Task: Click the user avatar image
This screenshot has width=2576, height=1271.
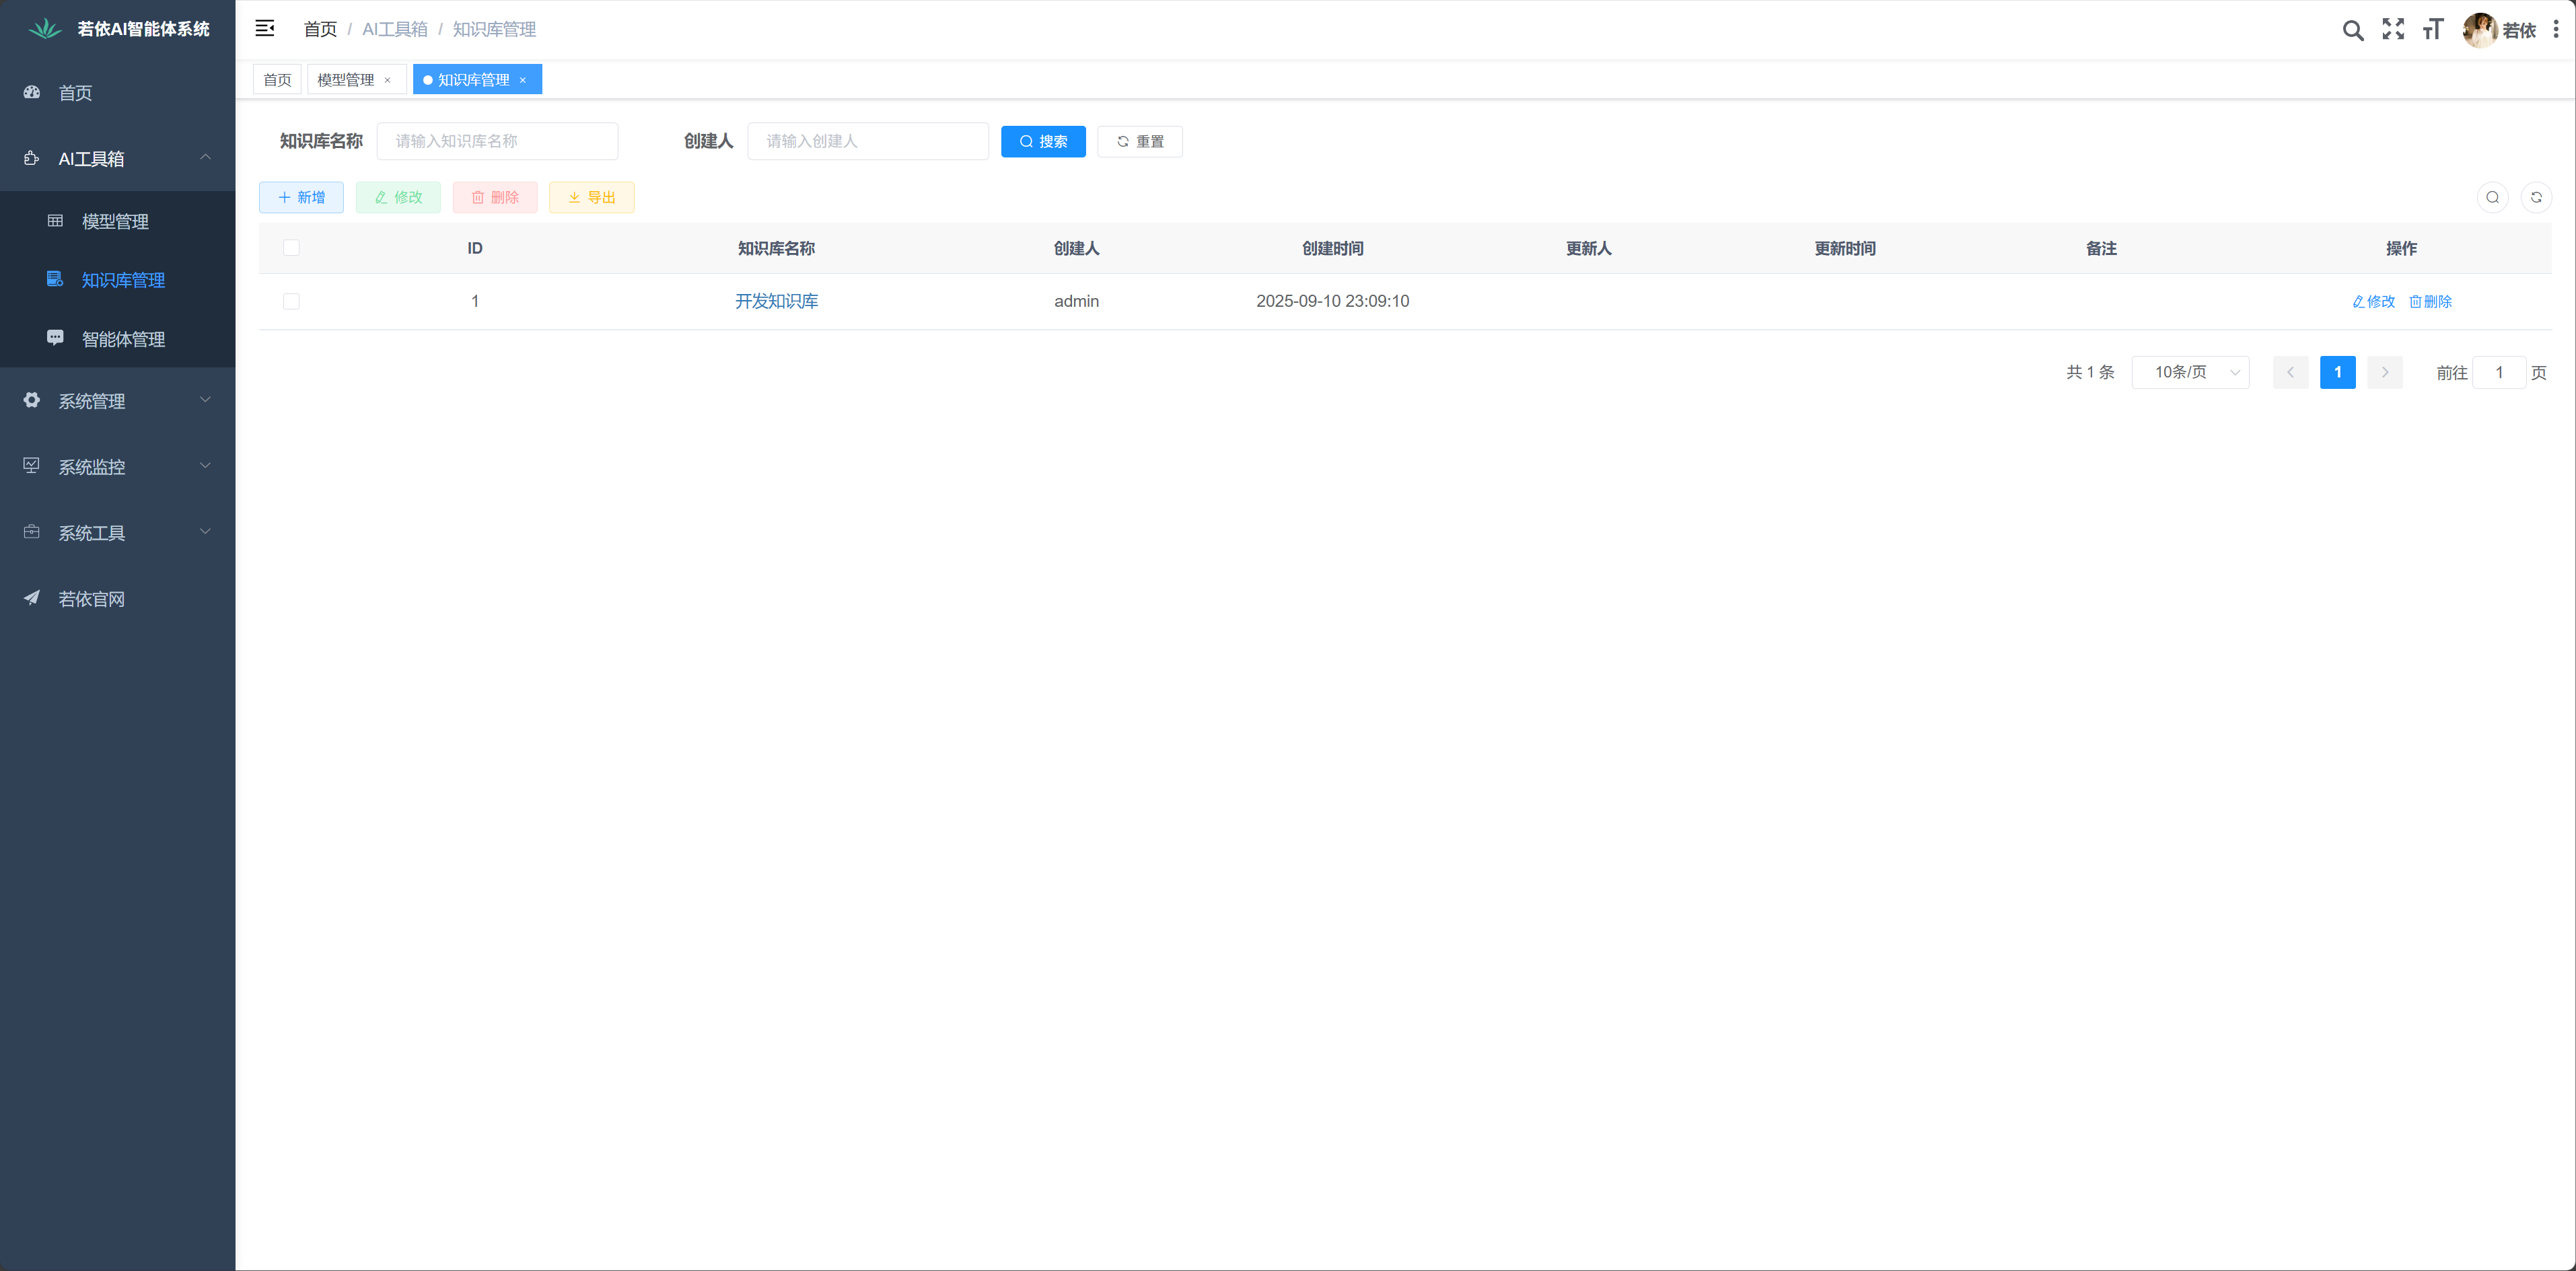Action: [x=2479, y=30]
